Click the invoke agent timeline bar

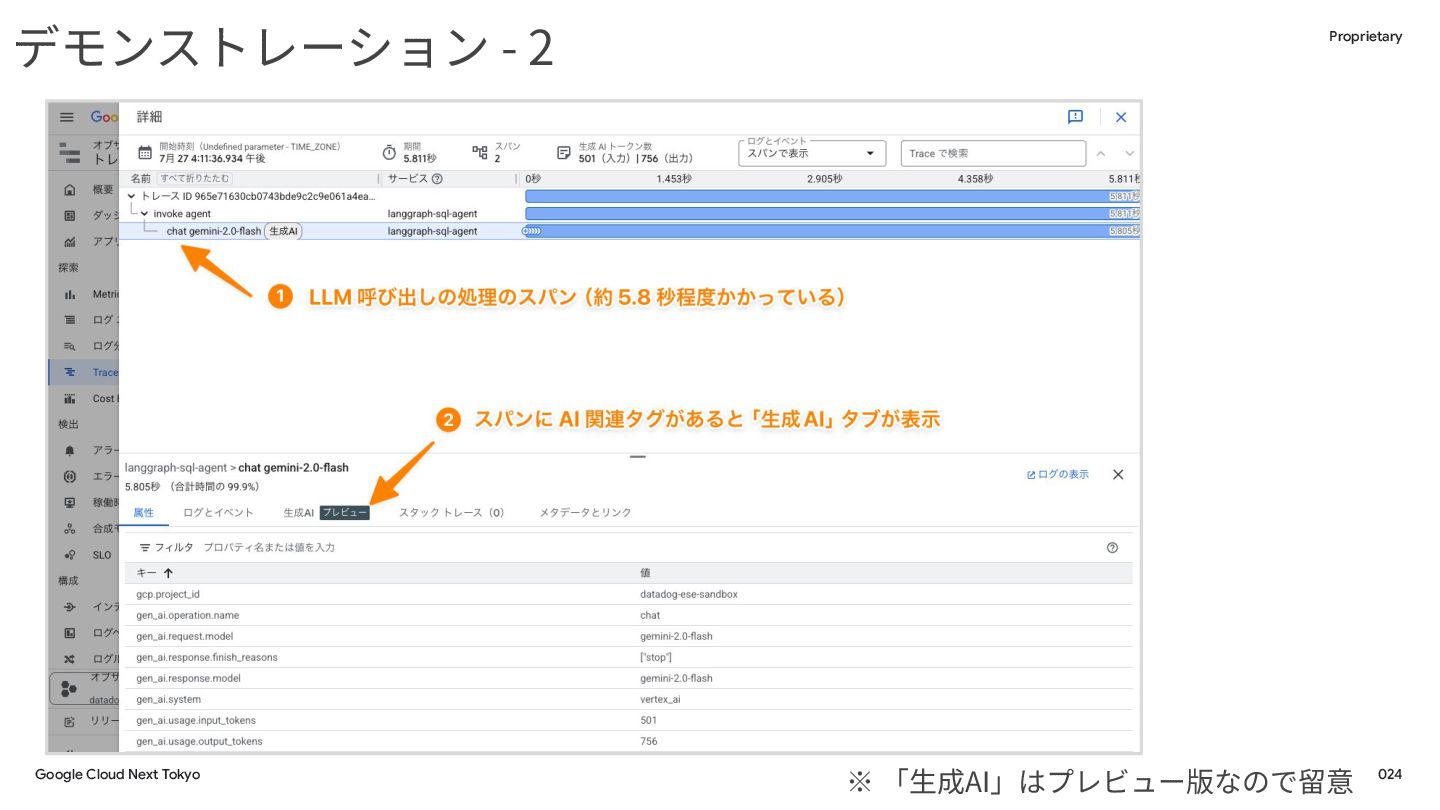click(832, 214)
